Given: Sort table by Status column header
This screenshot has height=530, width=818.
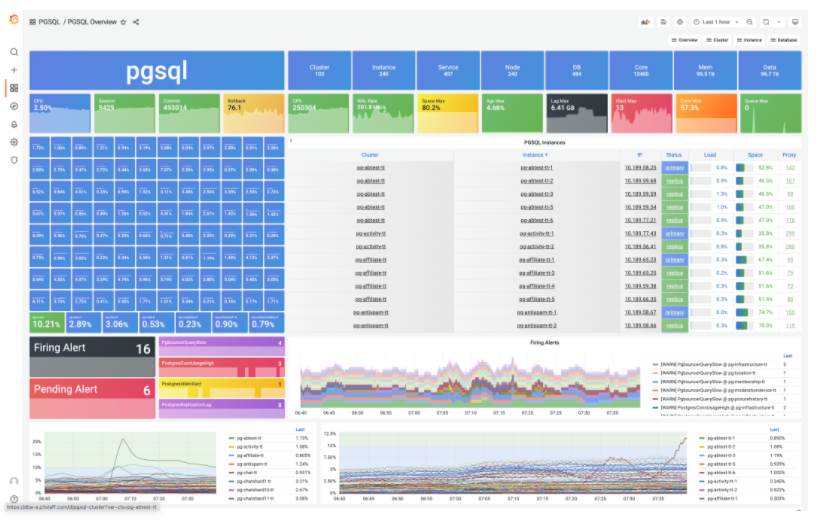Looking at the screenshot, I should (x=674, y=155).
